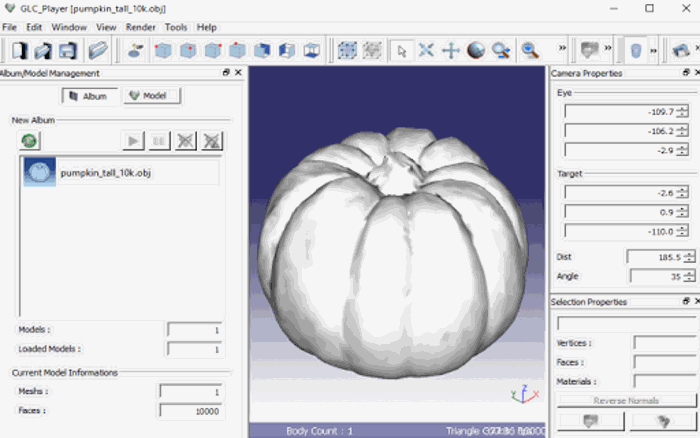Select the cube view with red dot on its top-center corner

coord(238,50)
